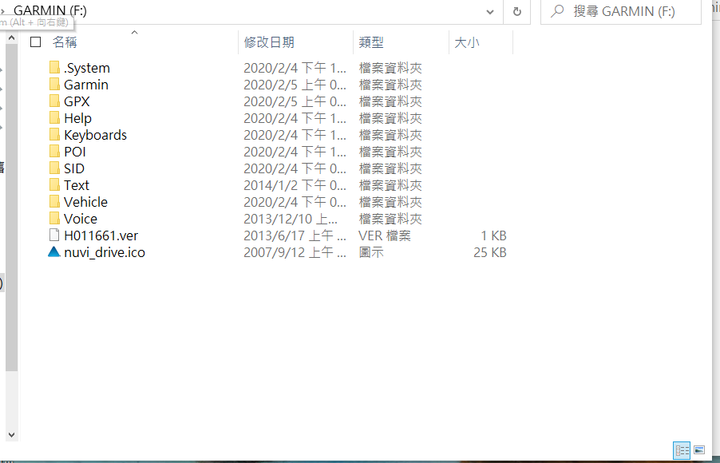Click the SID folder icon
This screenshot has width=720, height=463.
pyautogui.click(x=54, y=168)
